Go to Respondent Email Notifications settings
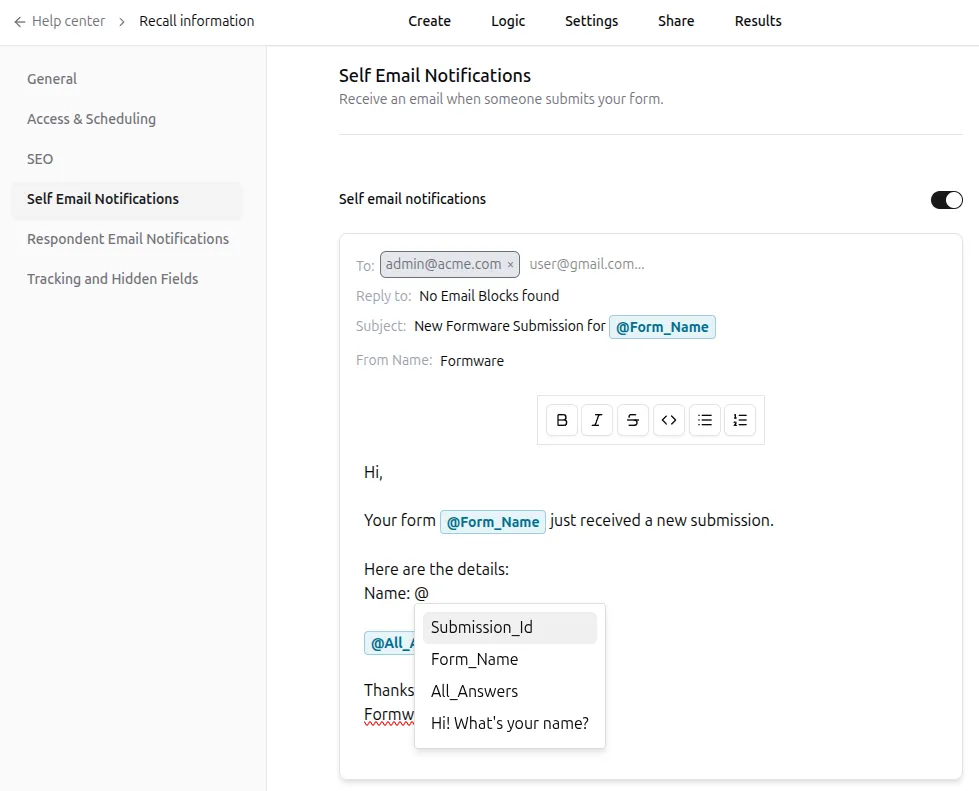 click(x=127, y=239)
